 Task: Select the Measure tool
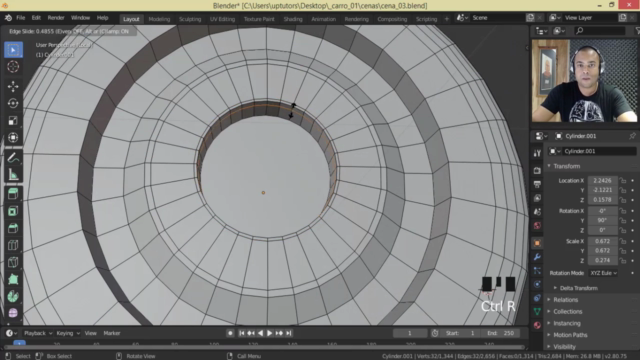tap(13, 175)
